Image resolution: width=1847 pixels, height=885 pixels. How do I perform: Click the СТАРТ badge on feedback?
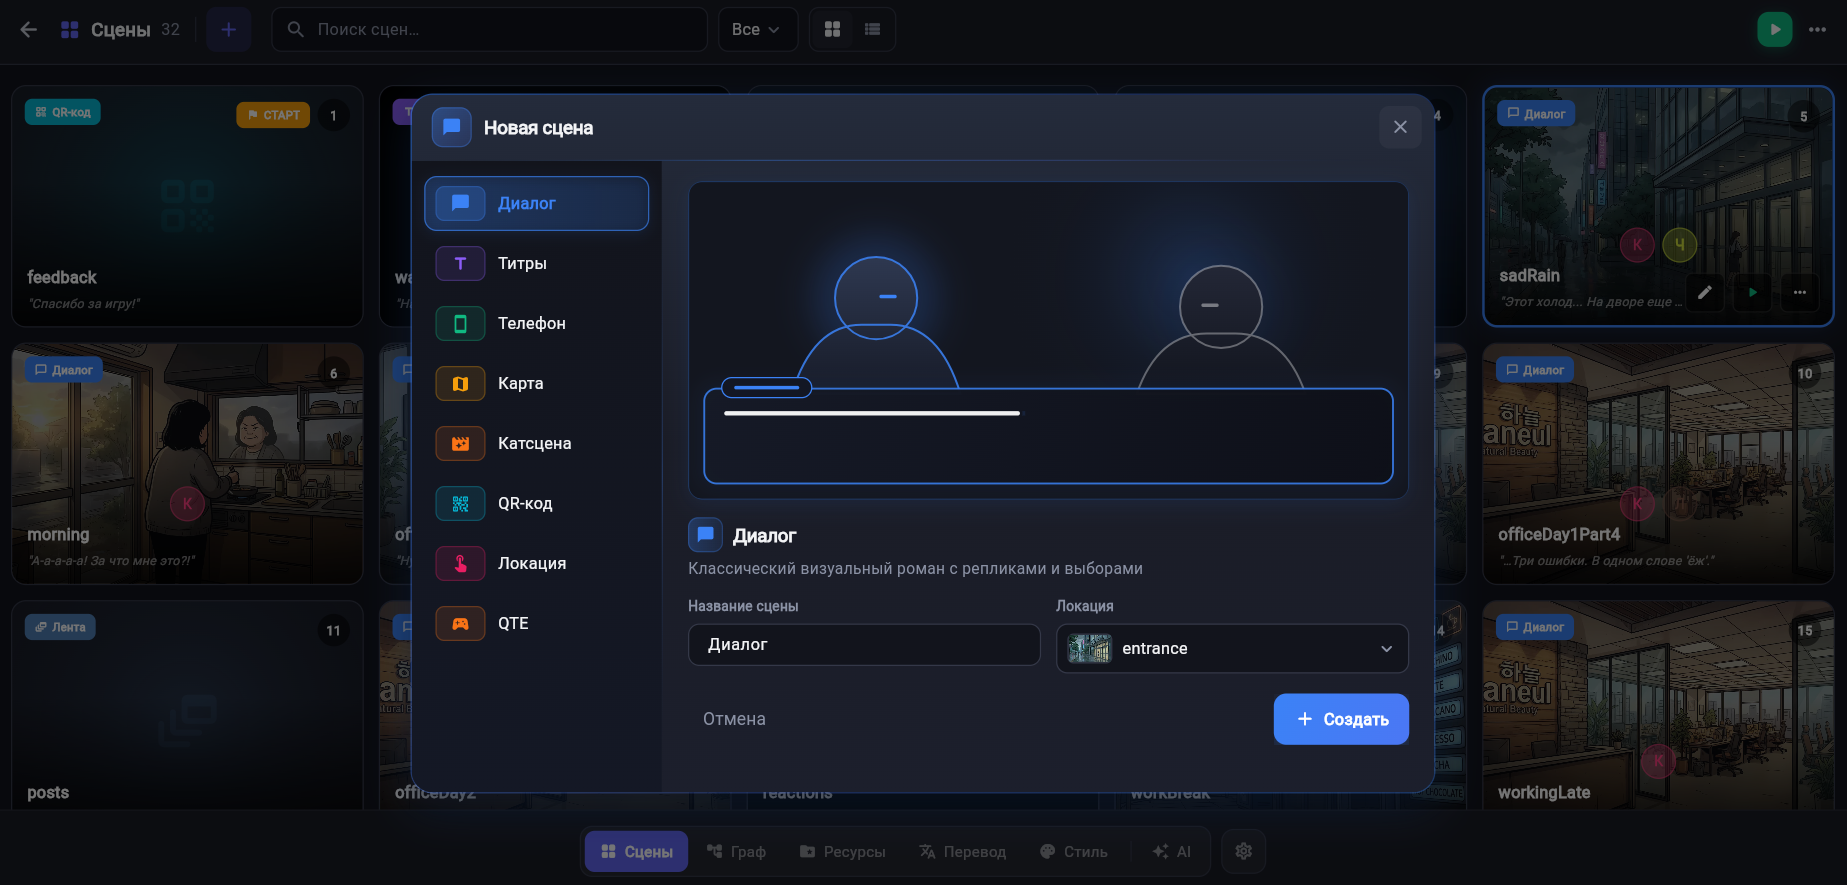273,115
